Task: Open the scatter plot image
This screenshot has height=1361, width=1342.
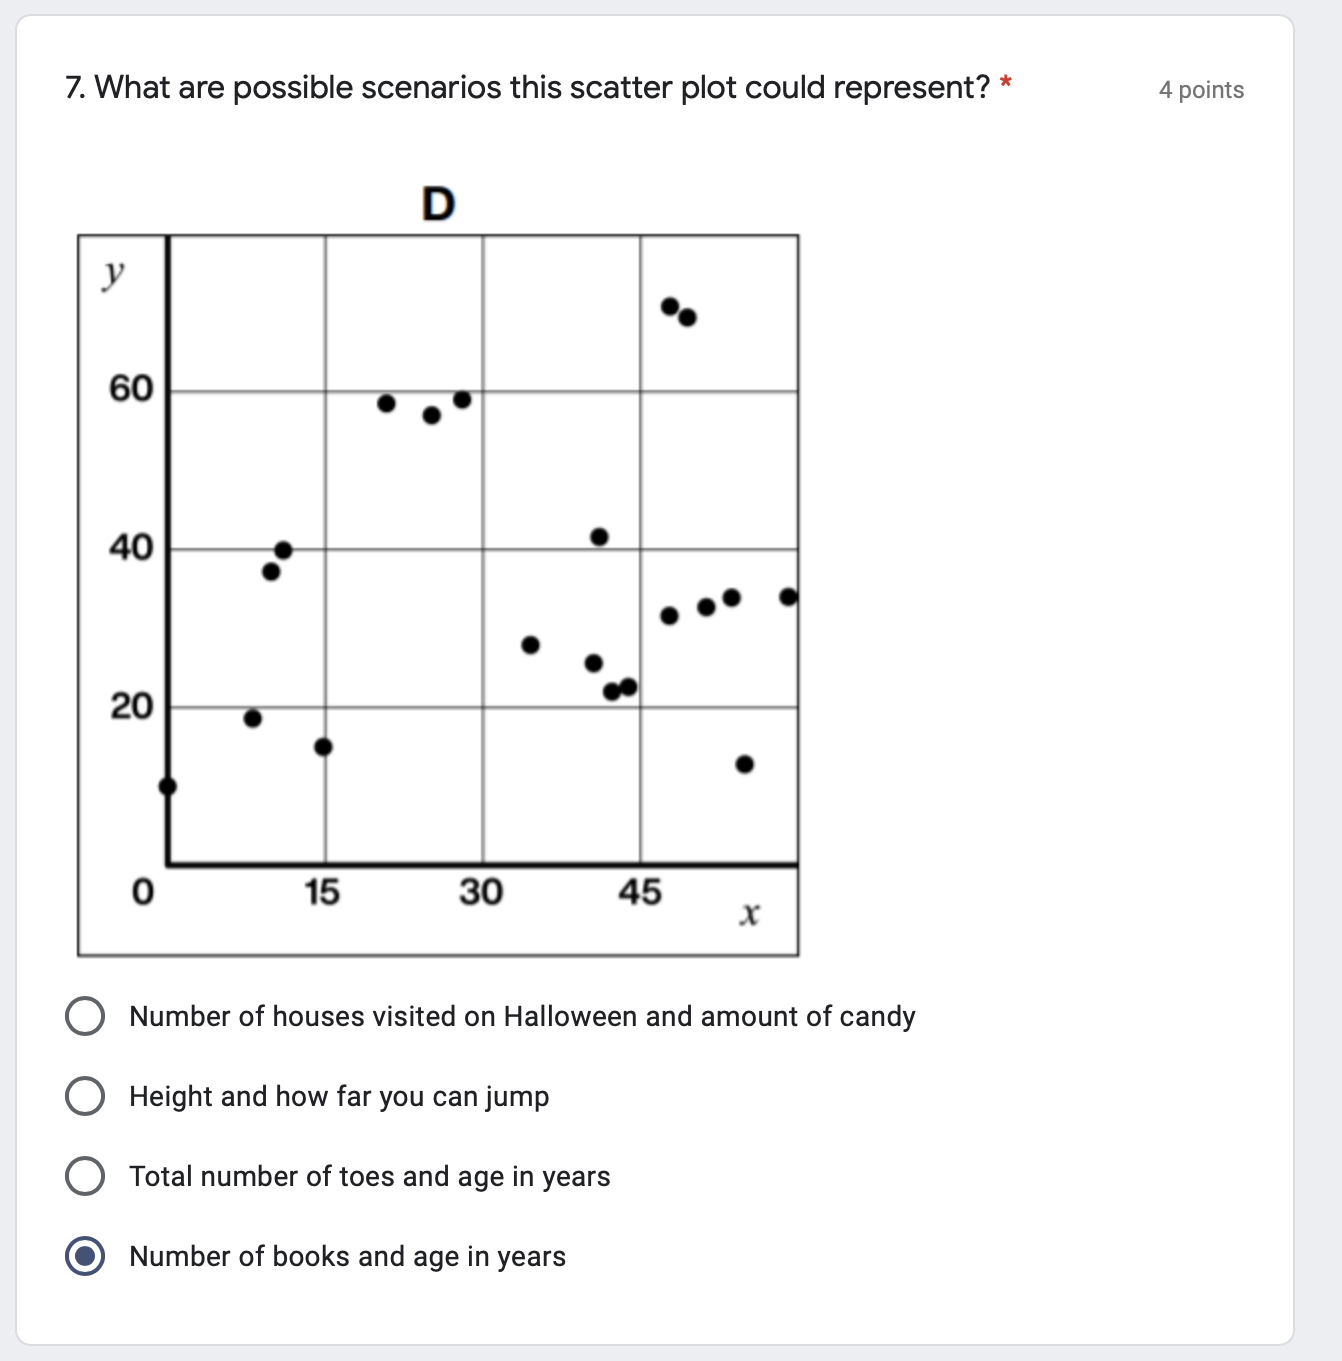Action: tap(440, 590)
